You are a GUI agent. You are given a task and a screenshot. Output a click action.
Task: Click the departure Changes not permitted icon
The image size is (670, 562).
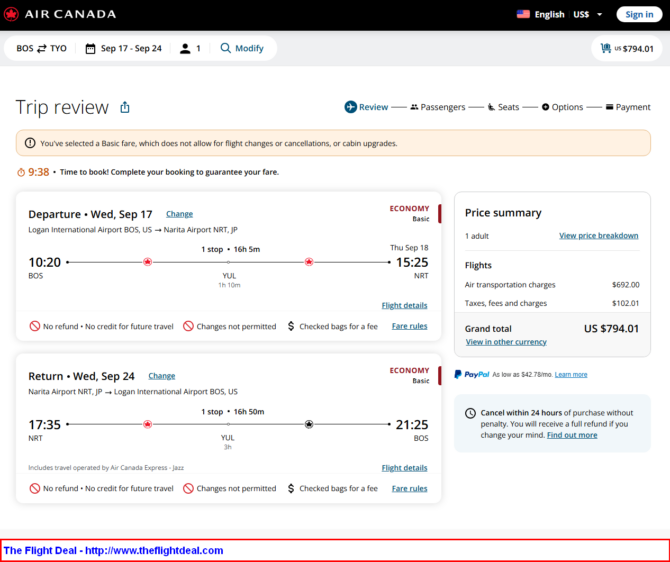pos(188,326)
